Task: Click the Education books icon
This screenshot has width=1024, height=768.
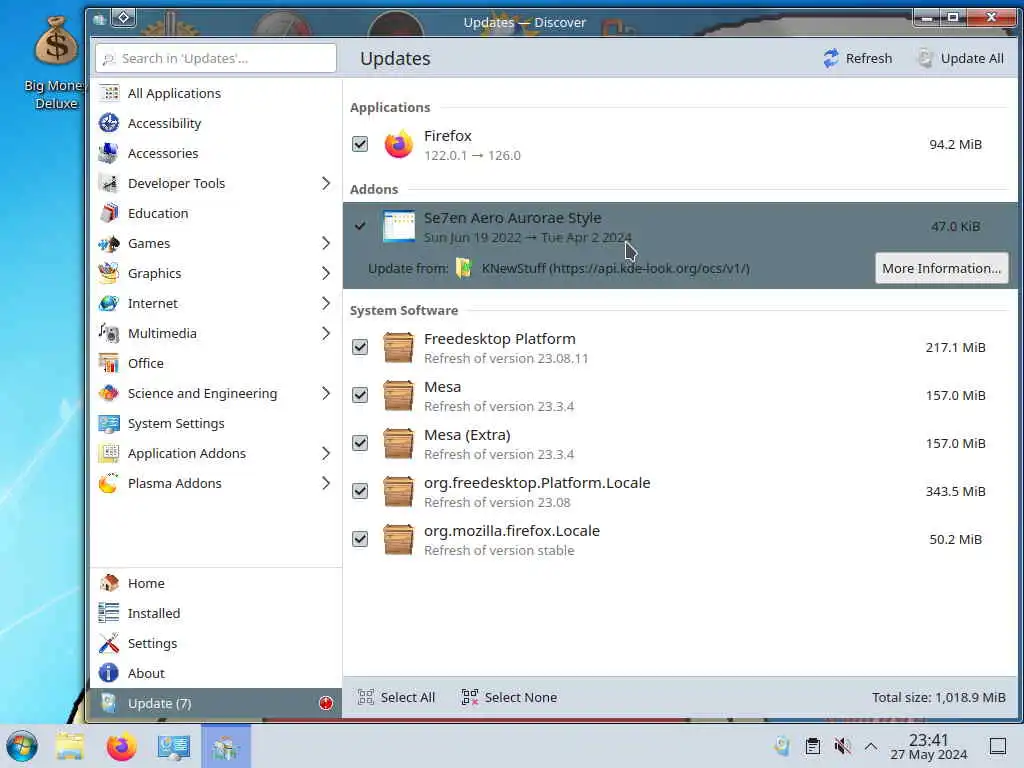Action: 109,213
